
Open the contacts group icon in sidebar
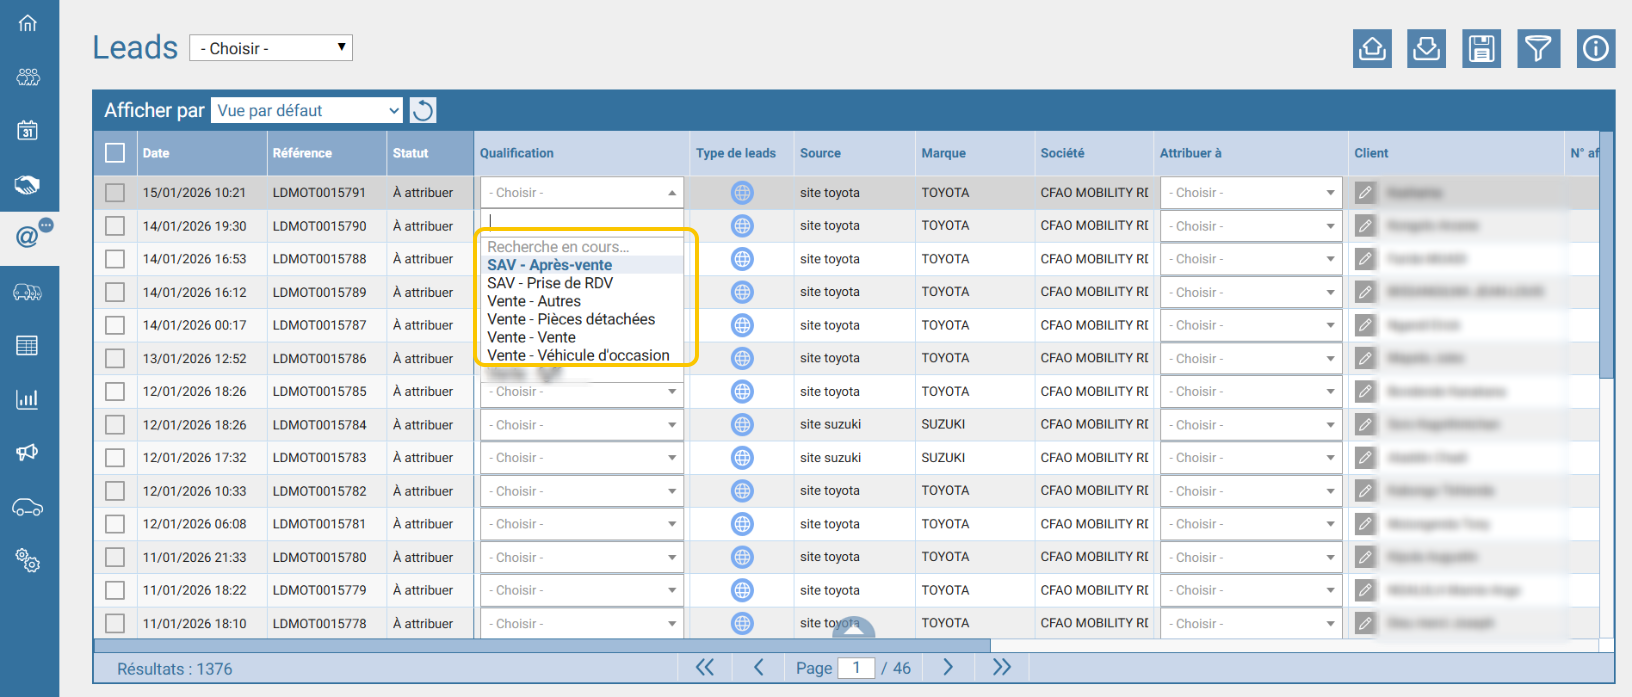click(28, 77)
